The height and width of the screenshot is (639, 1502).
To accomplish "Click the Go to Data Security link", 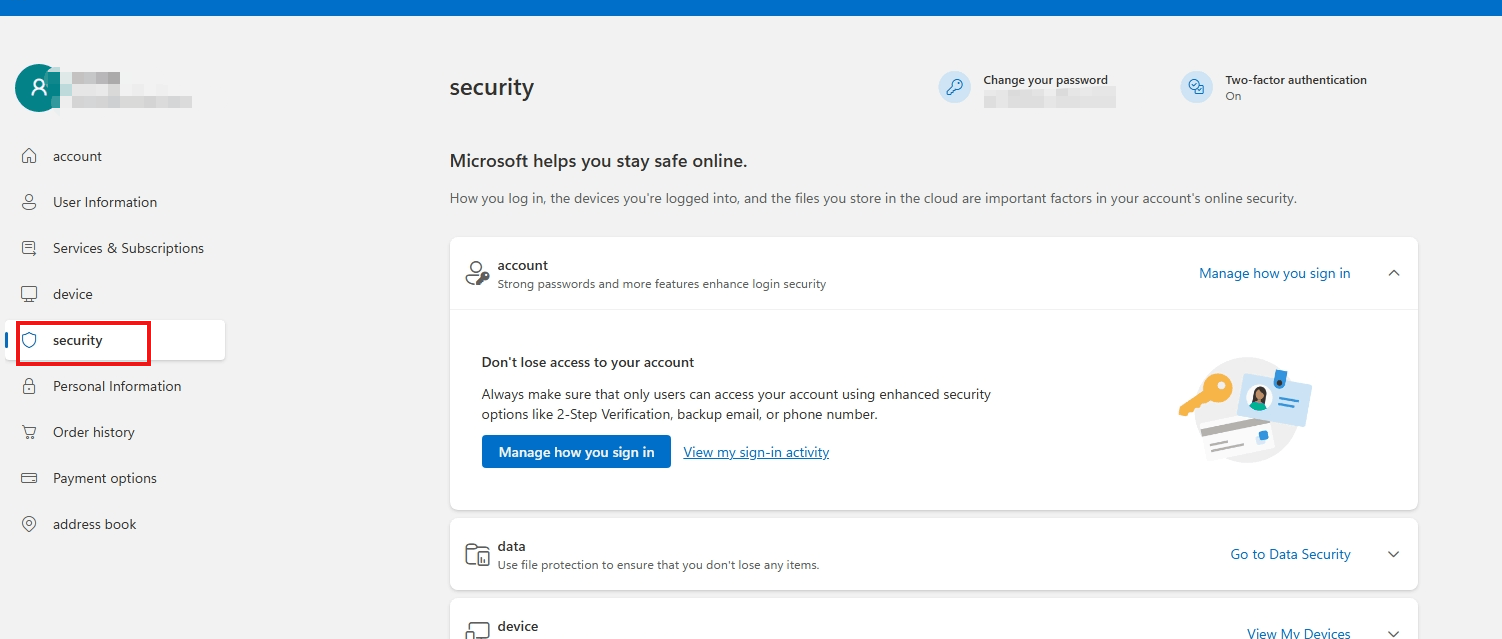I will pos(1290,554).
